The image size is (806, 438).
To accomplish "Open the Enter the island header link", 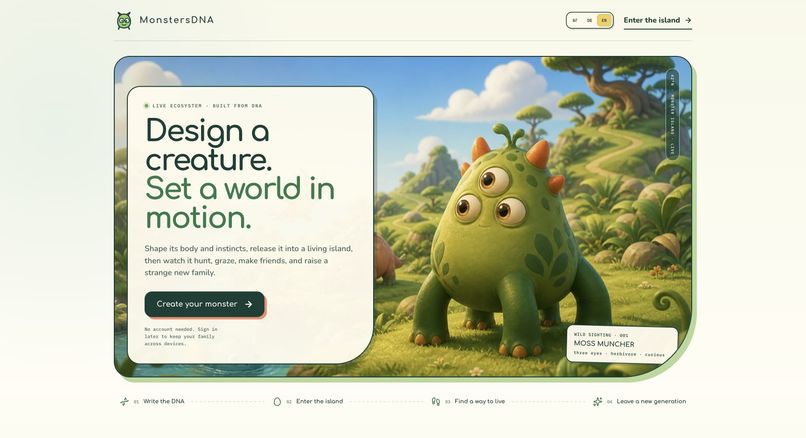I will point(657,21).
